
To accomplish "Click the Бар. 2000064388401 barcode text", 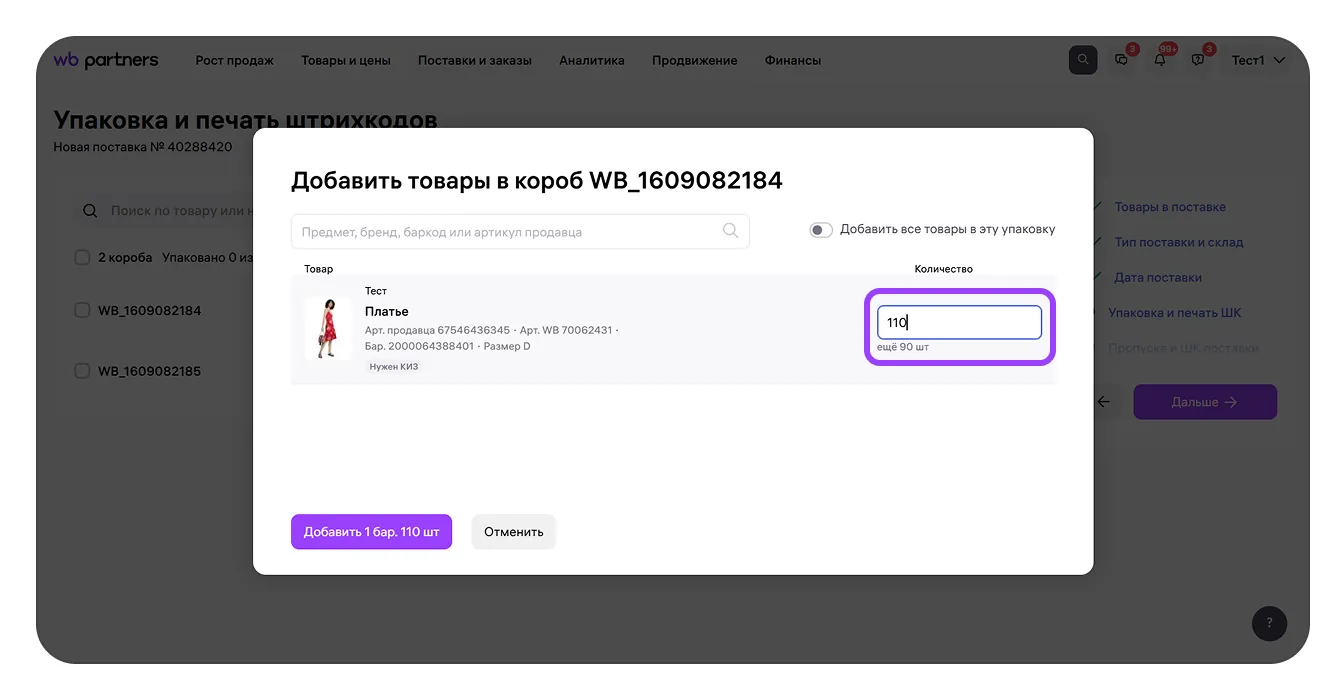I will click(419, 346).
